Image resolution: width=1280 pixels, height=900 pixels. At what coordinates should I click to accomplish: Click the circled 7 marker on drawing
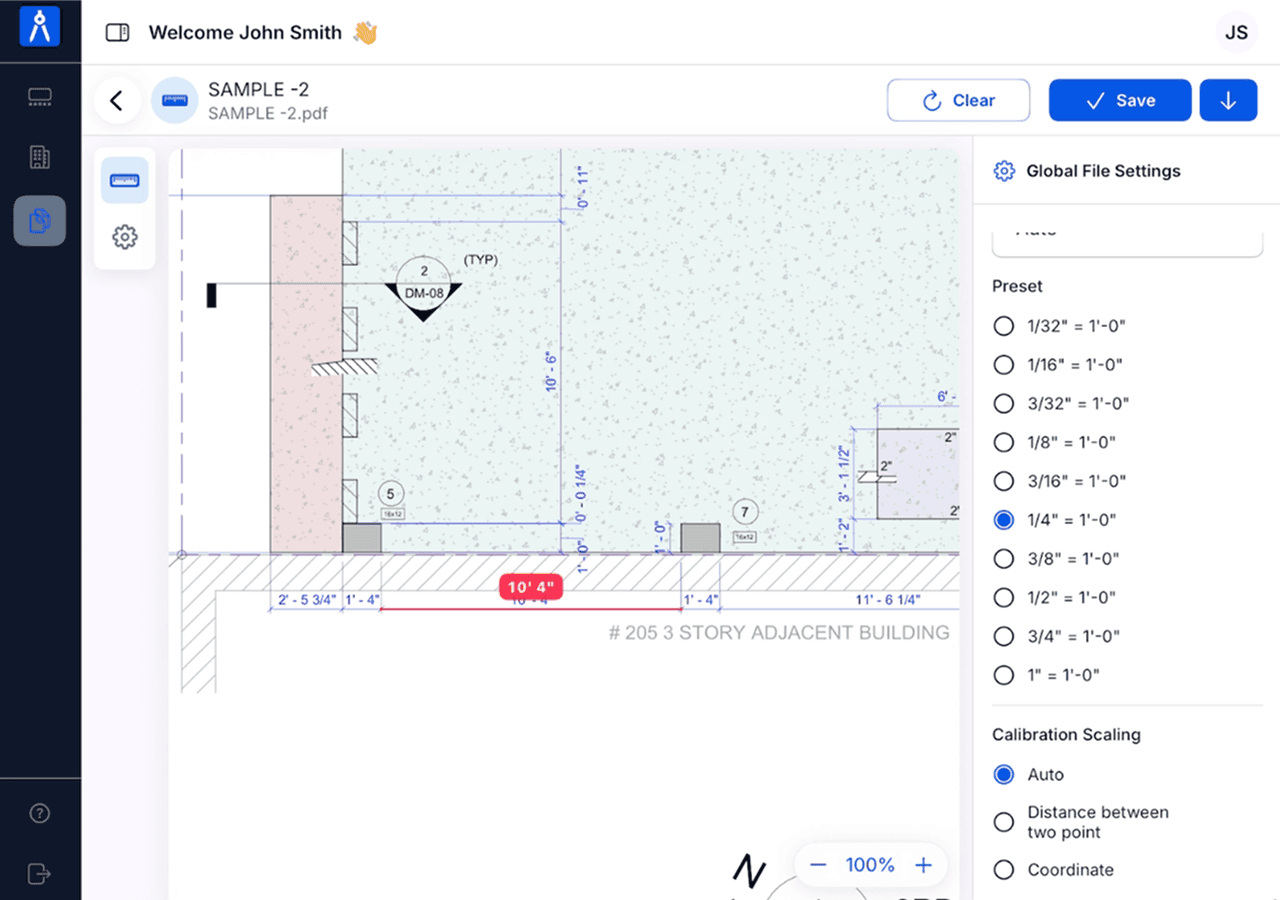(x=743, y=512)
